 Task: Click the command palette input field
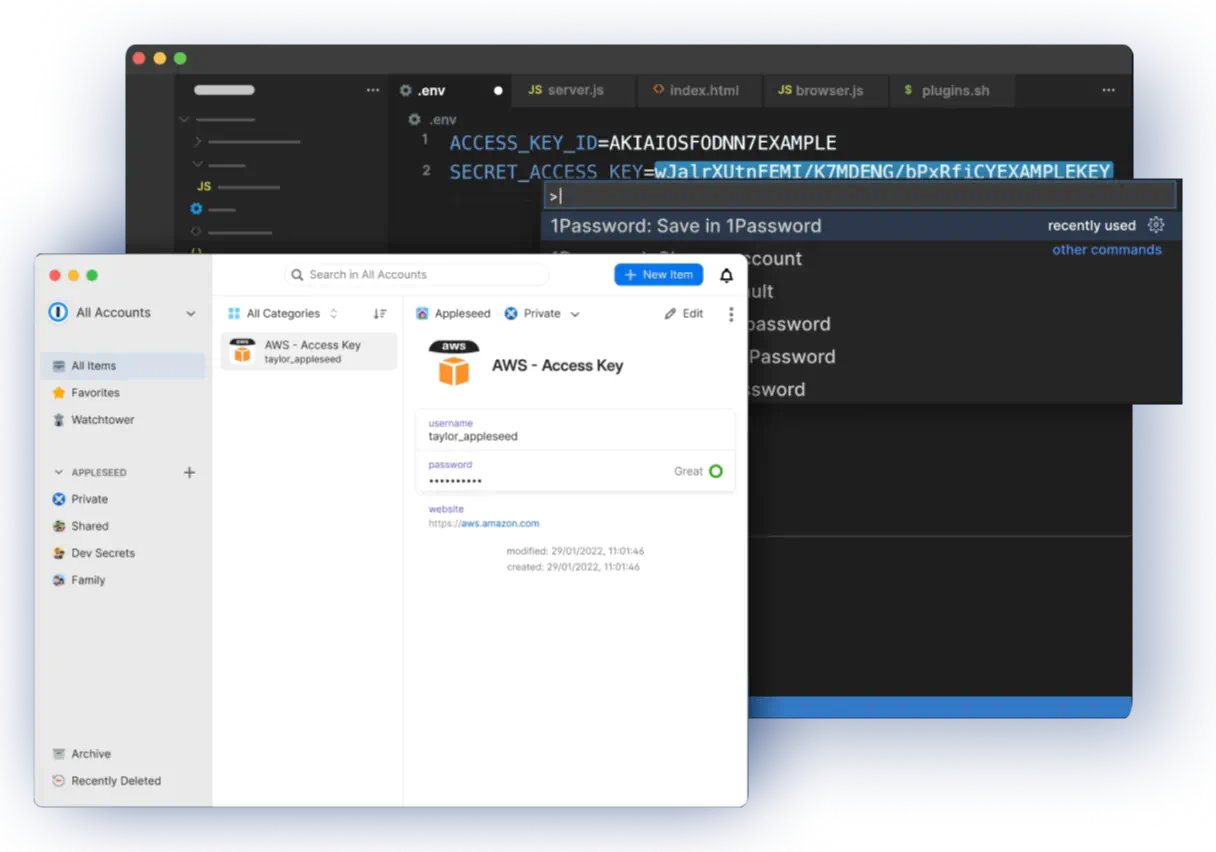point(861,196)
